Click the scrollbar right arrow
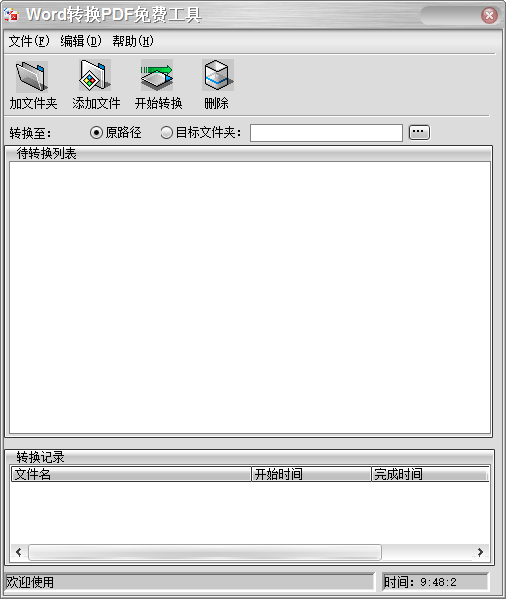Screen dimensions: 506x599 [480, 552]
